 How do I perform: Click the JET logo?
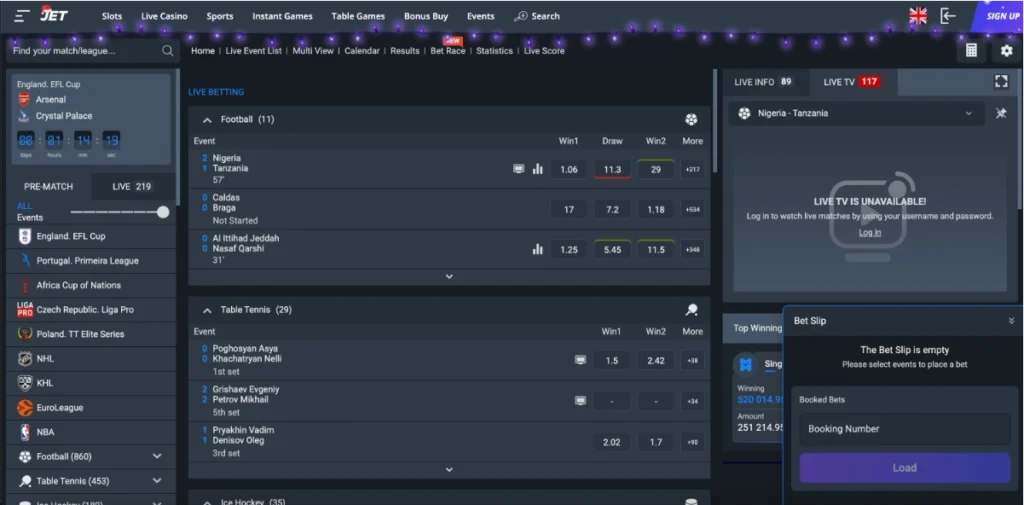(54, 14)
